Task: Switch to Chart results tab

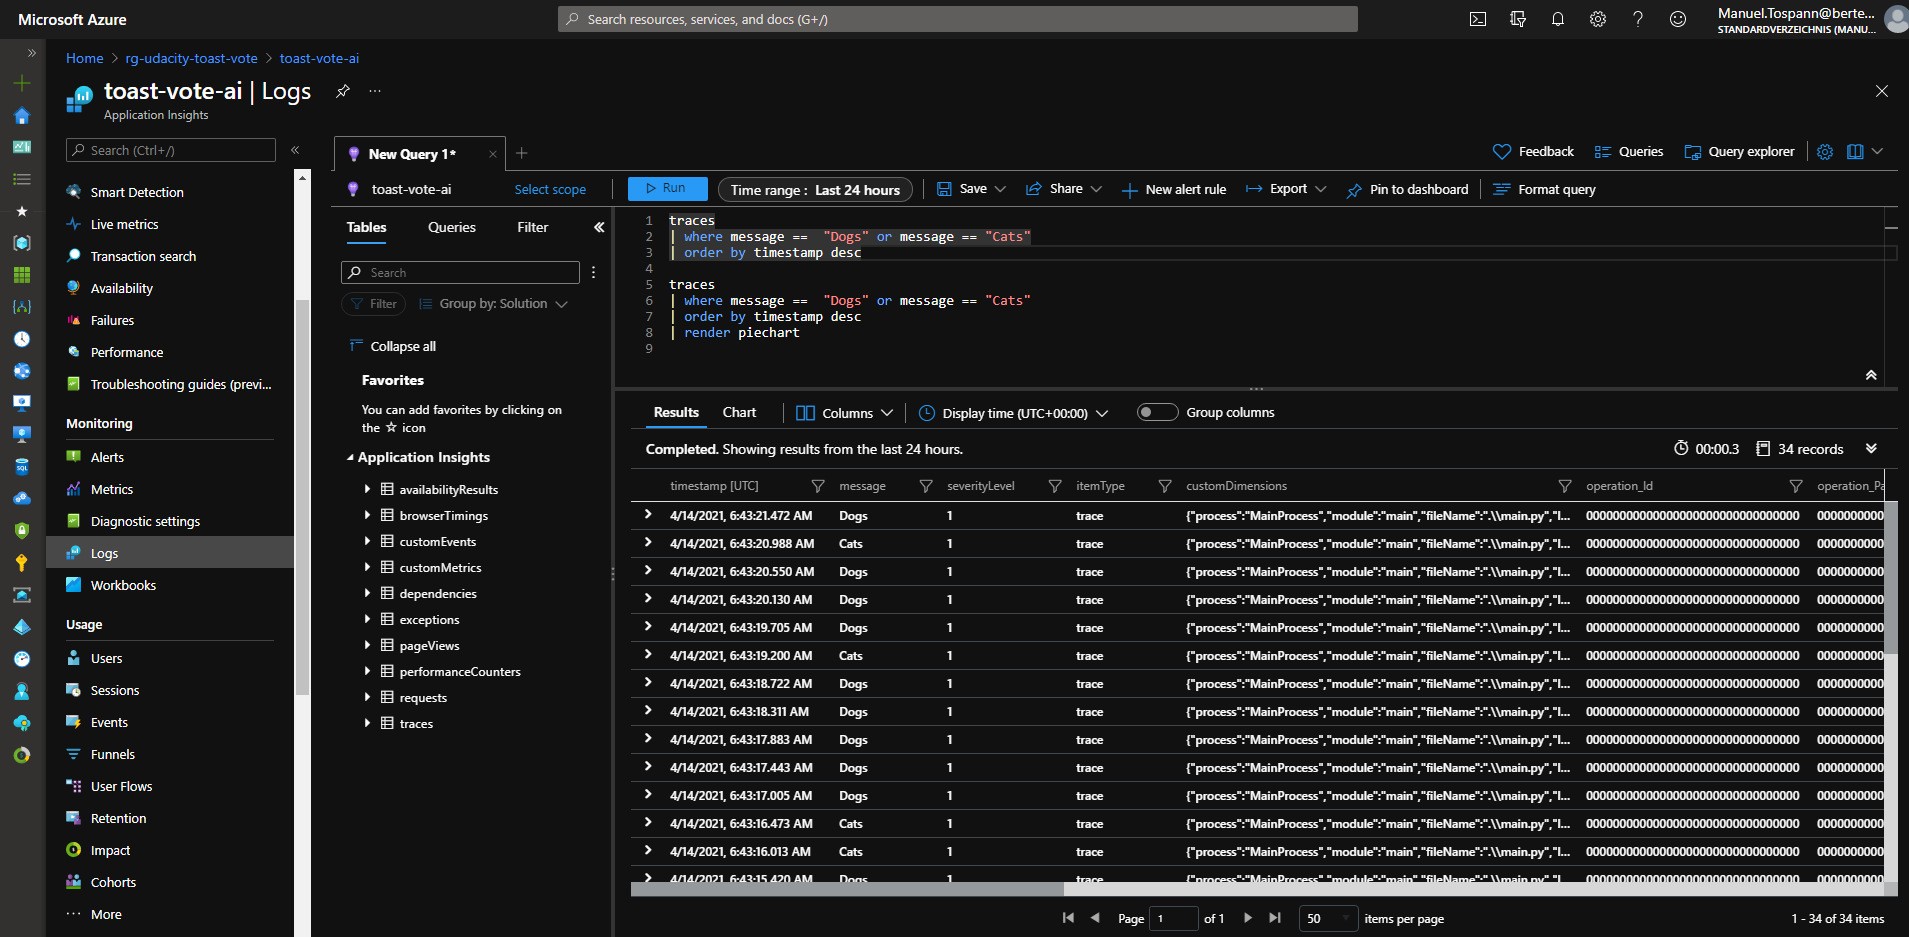Action: click(x=739, y=412)
